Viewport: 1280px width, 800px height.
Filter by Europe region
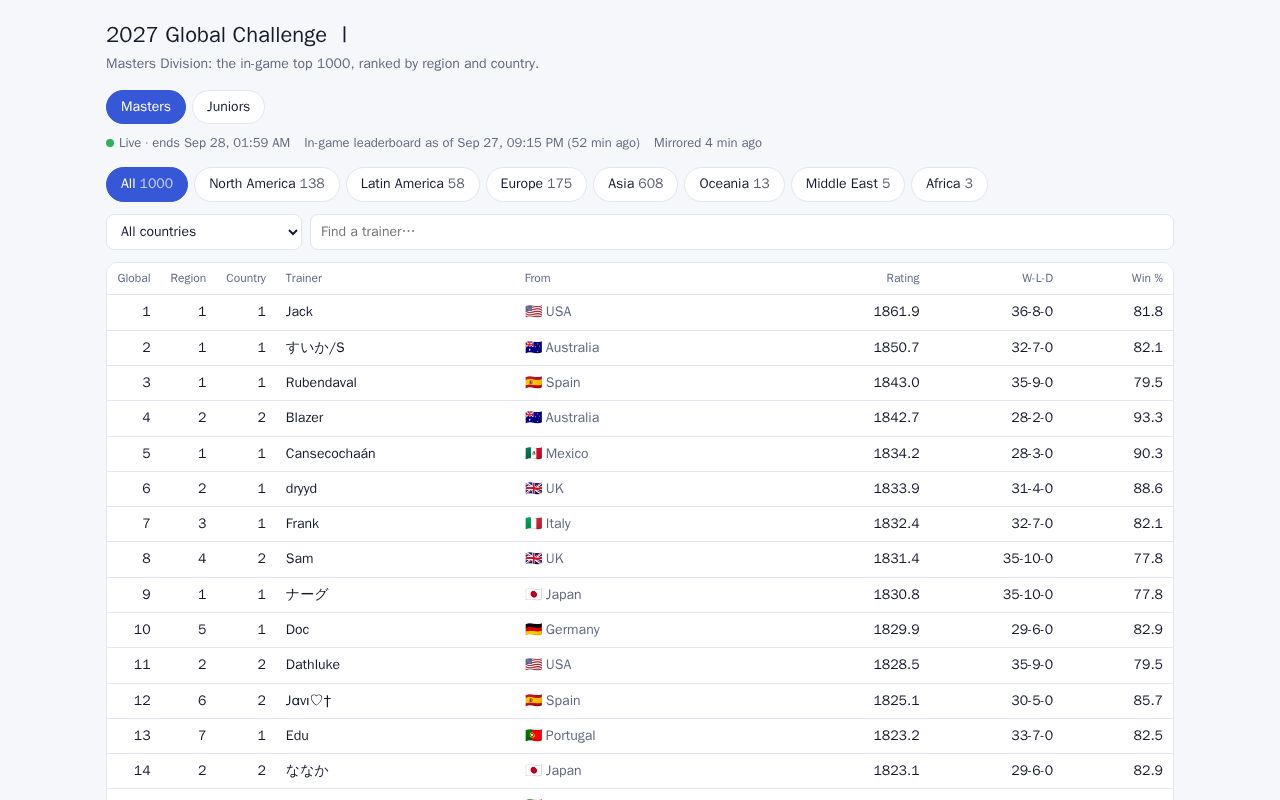536,184
